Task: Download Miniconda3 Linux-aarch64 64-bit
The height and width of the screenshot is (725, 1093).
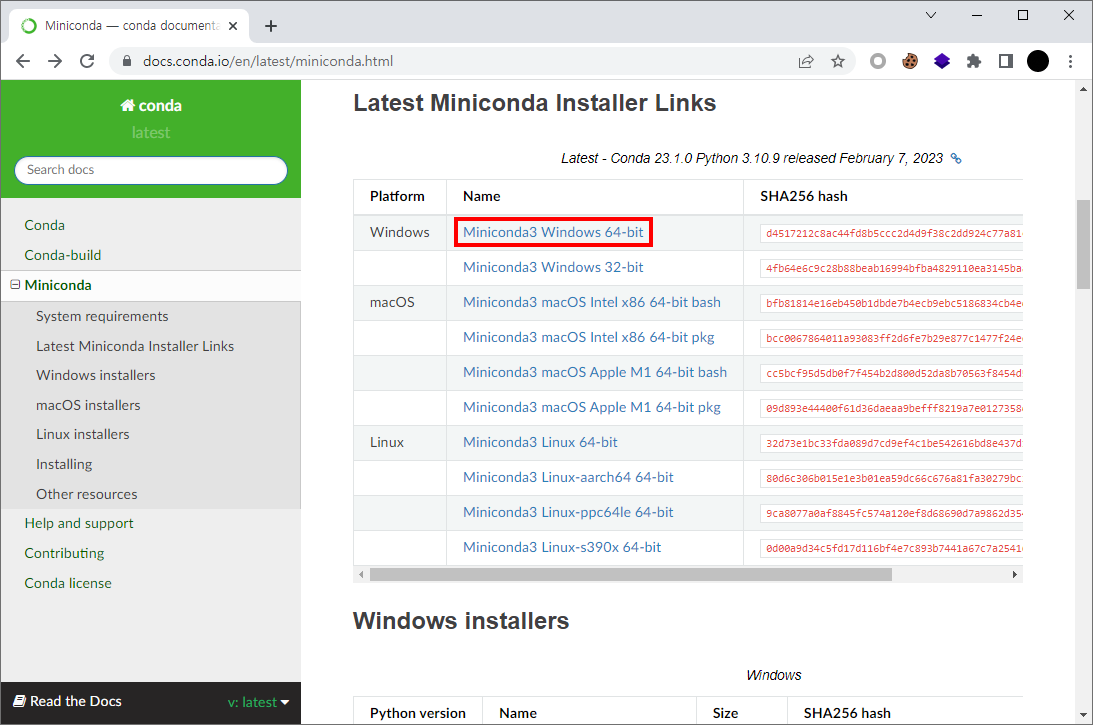Action: pos(568,478)
